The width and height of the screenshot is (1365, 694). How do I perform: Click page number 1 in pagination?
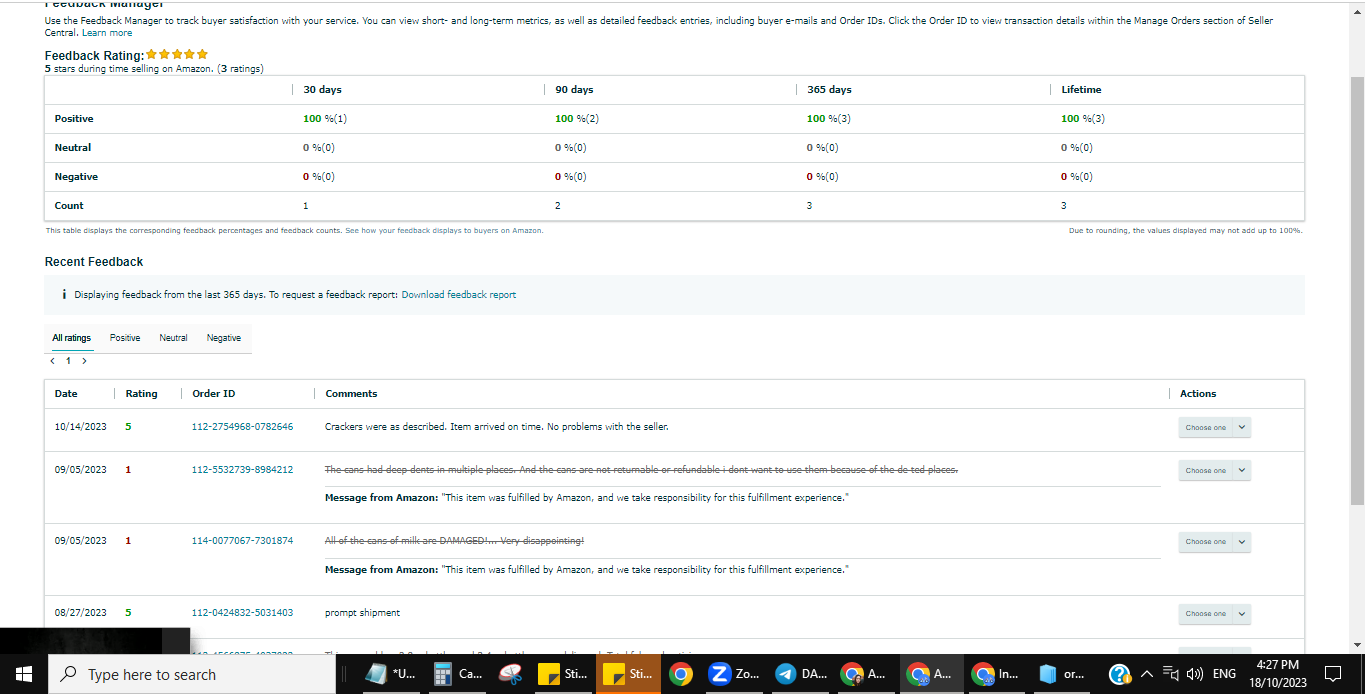[x=68, y=361]
